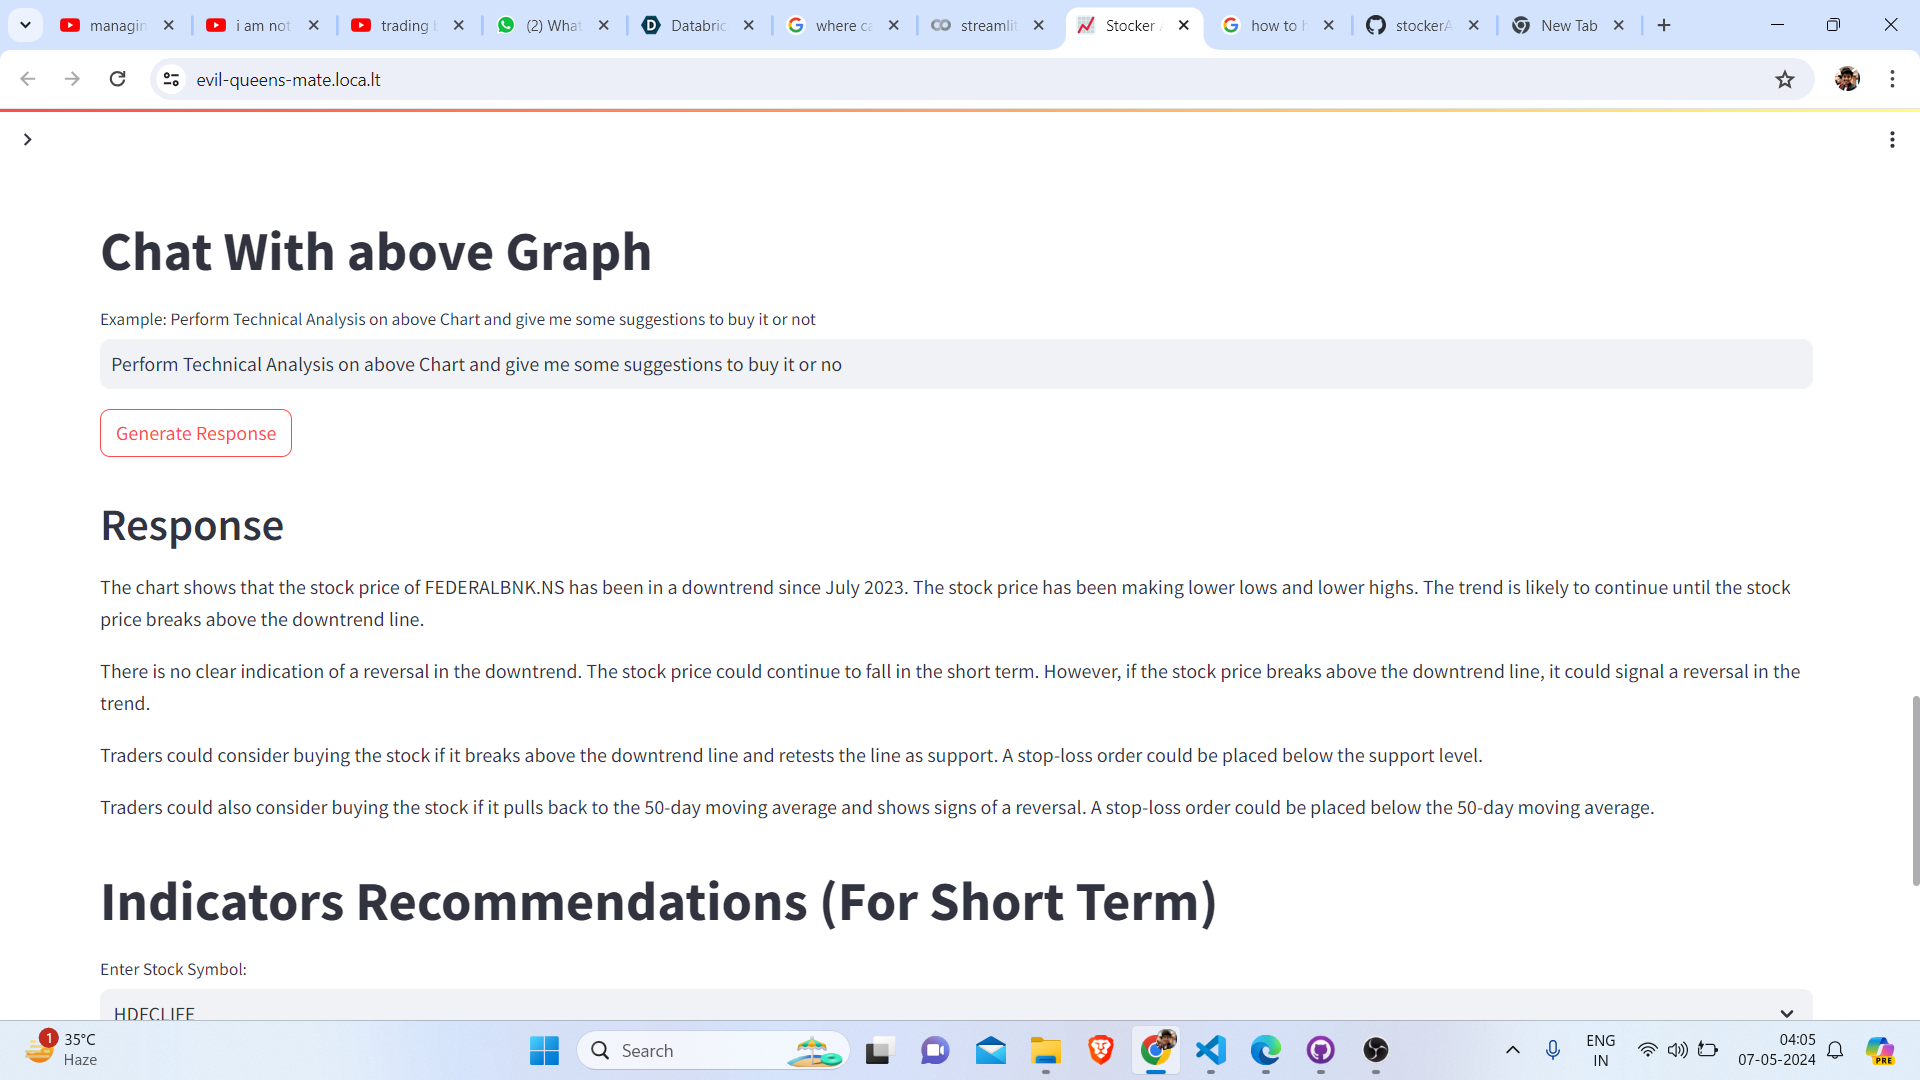Close the WhatsApp tab
The width and height of the screenshot is (1920, 1080).
(x=604, y=26)
